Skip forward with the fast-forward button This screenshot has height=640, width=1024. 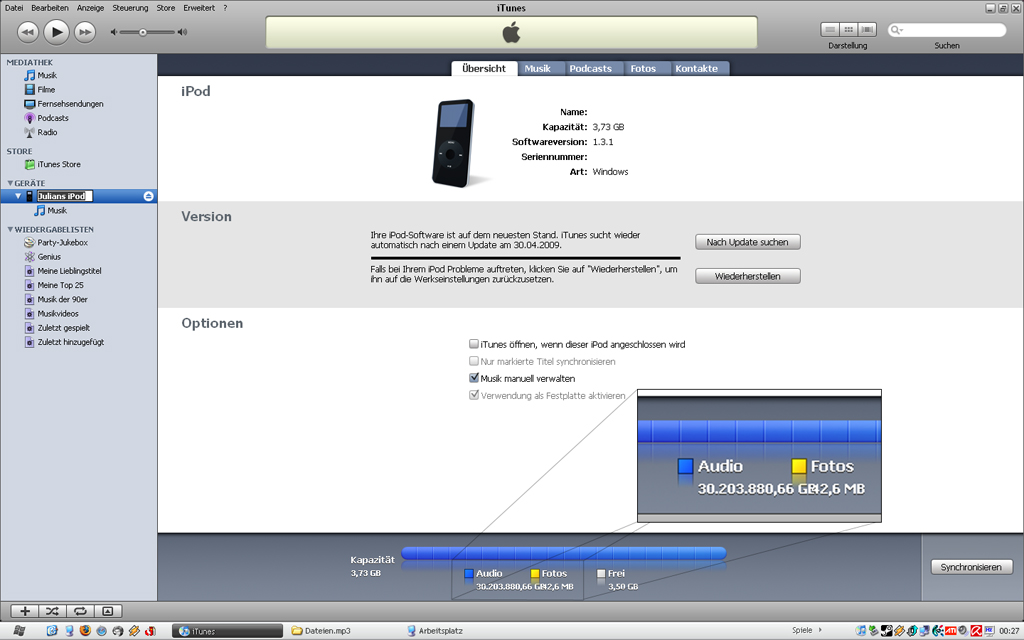(85, 32)
